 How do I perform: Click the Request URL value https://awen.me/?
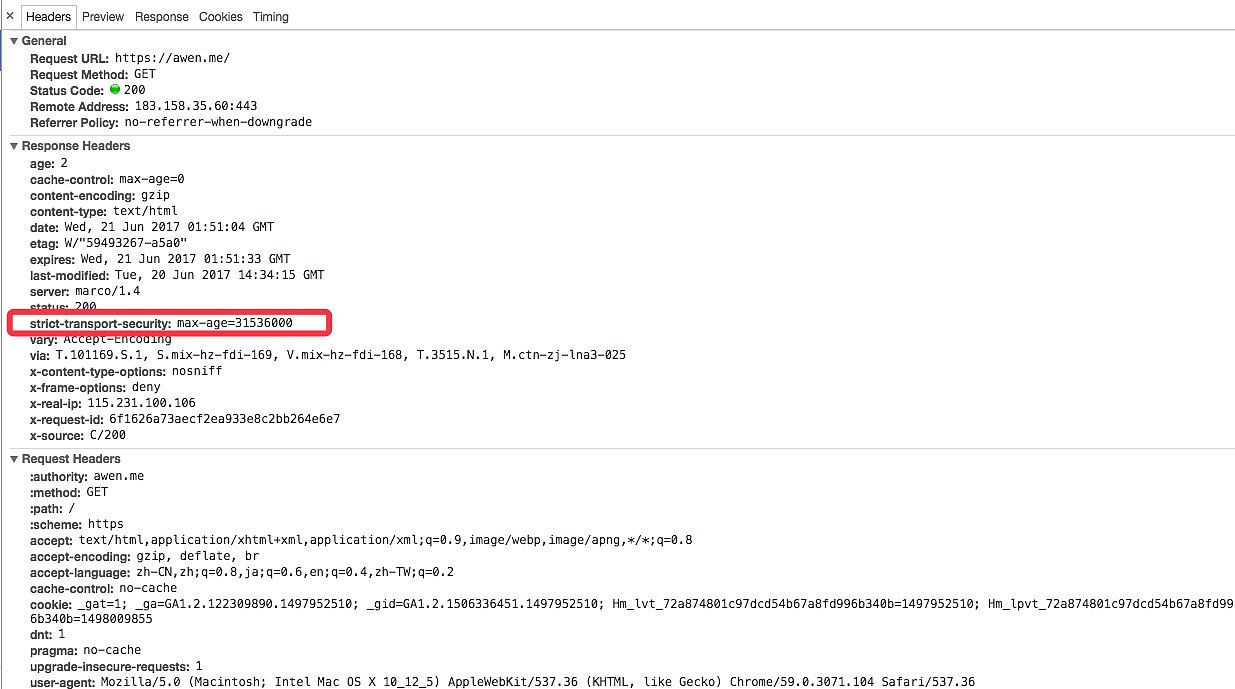pyautogui.click(x=172, y=58)
